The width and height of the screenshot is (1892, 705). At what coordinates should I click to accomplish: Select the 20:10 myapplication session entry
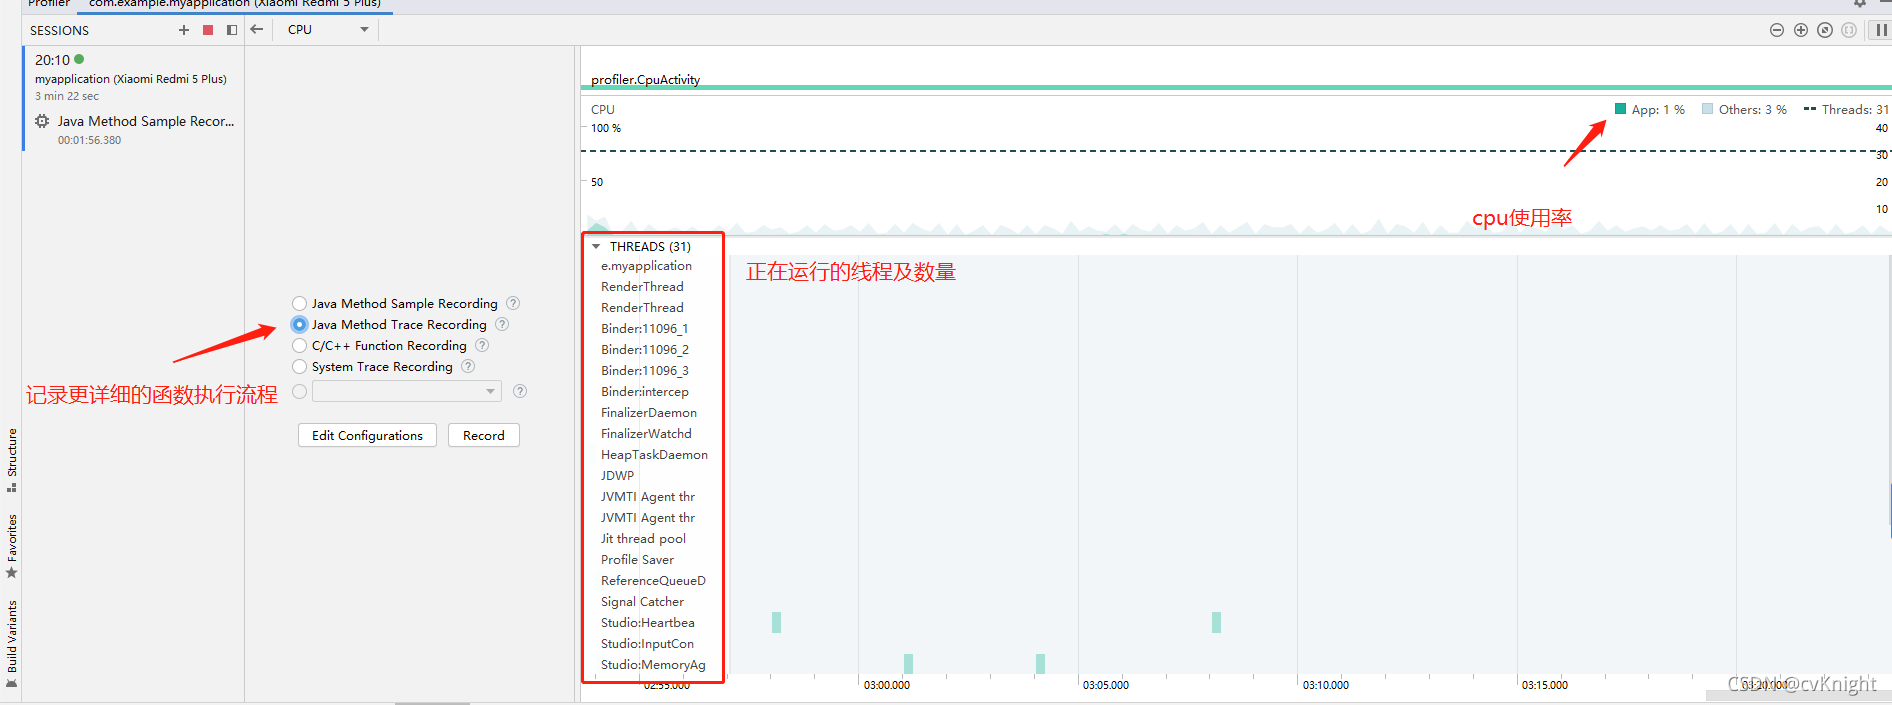(133, 78)
